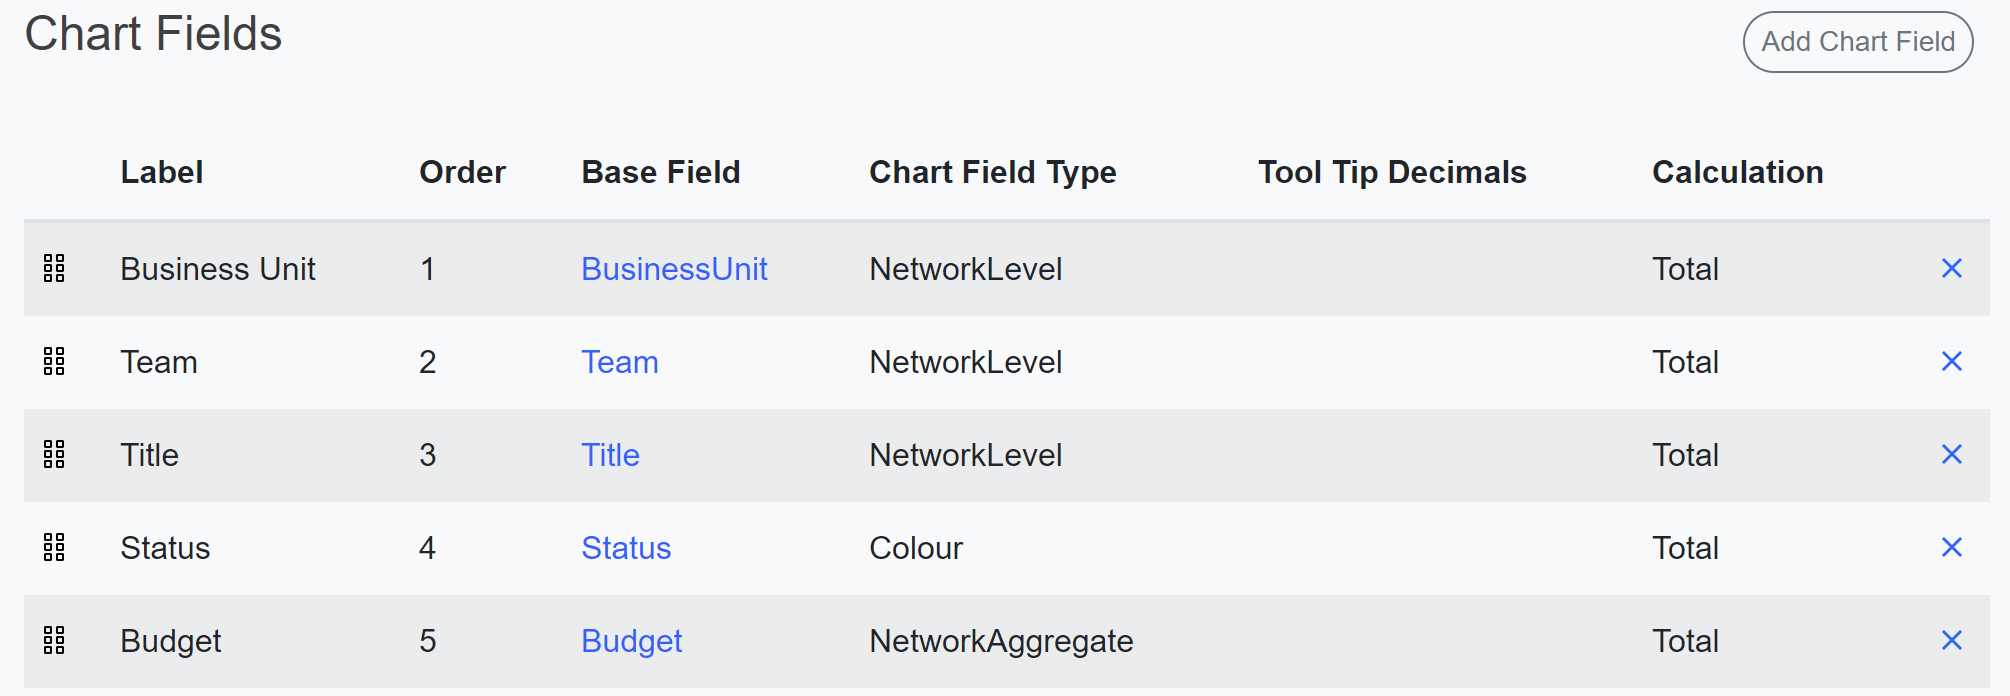This screenshot has height=696, width=2010.
Task: Select the drag handle icon for Team row
Action: point(54,361)
